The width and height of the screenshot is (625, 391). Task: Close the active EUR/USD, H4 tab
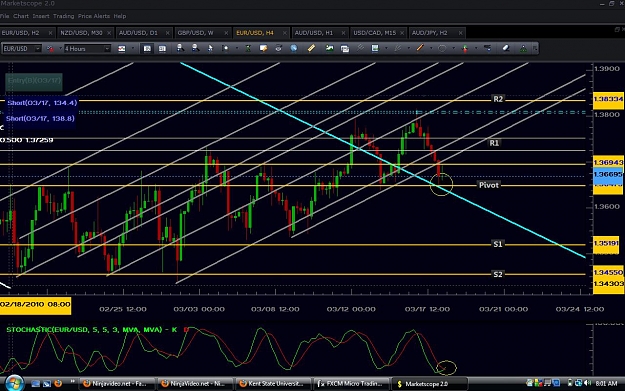click(285, 33)
